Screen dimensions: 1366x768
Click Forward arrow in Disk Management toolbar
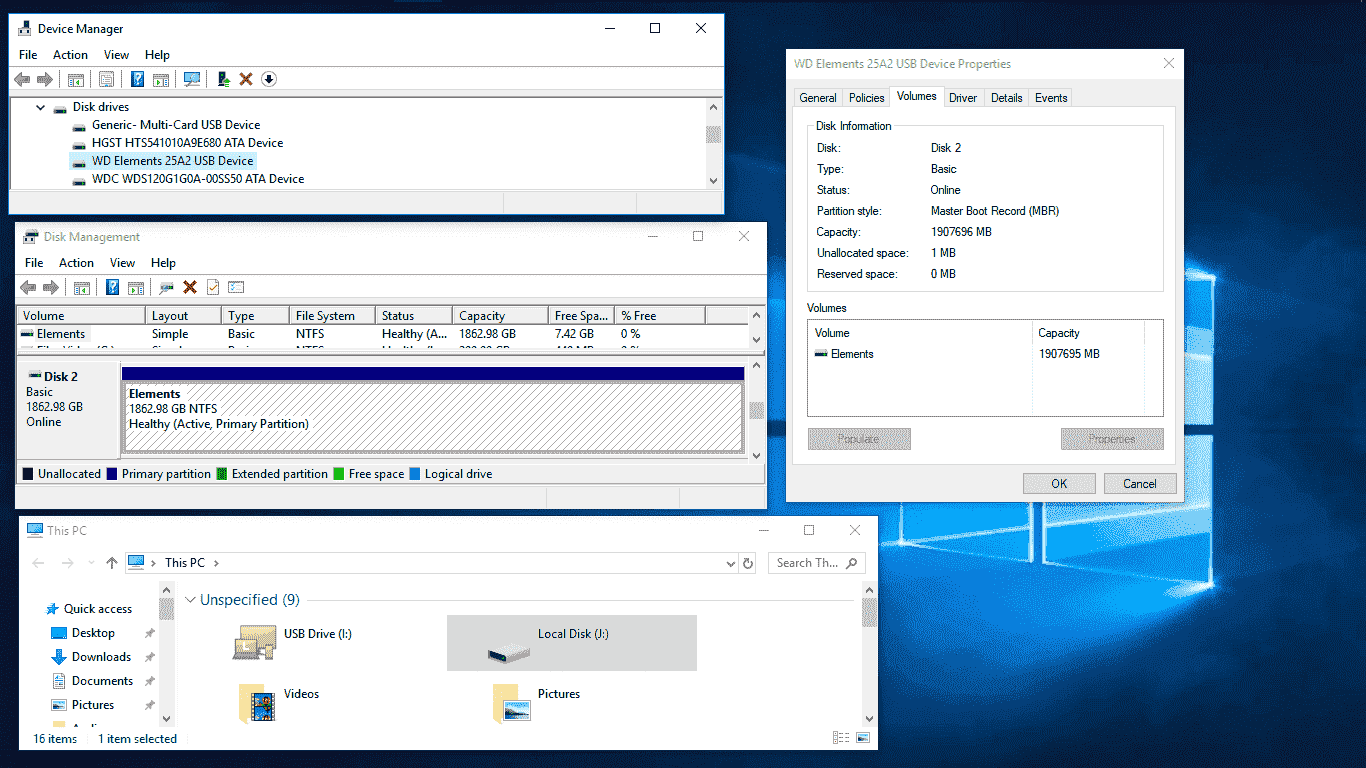51,287
